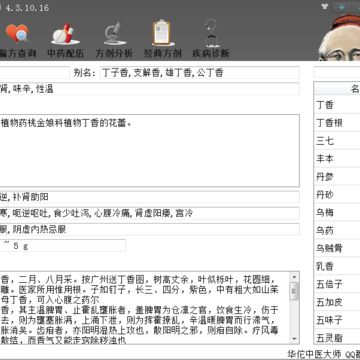
Task: Click the source description text box
Action: pyautogui.click(x=150, y=151)
